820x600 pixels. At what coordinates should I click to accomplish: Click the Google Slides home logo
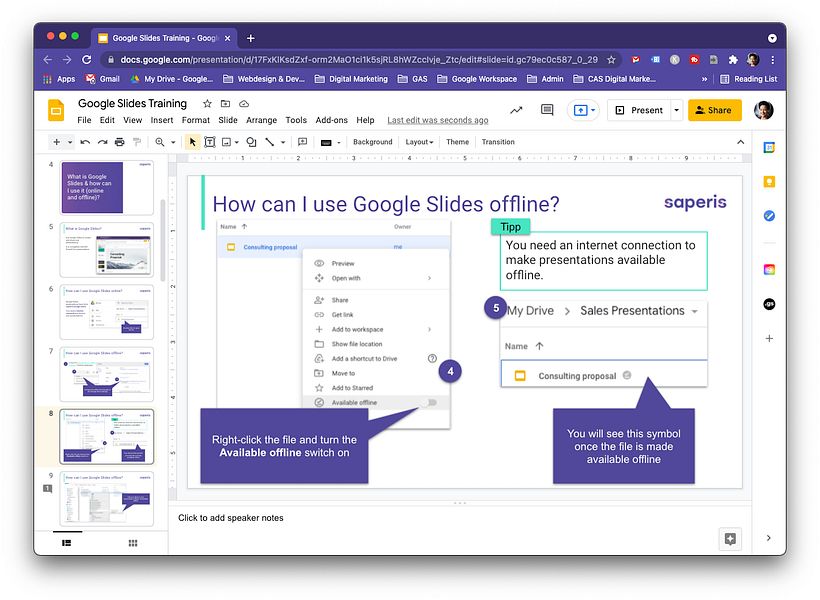(56, 110)
